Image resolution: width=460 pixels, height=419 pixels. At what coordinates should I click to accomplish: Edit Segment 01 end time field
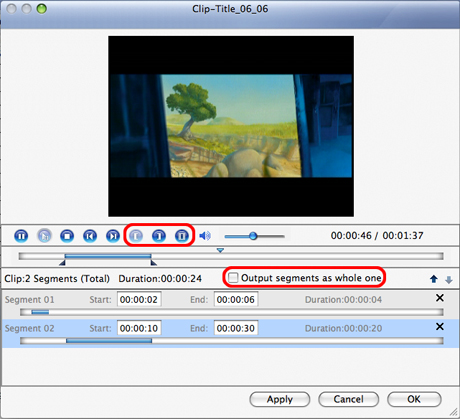click(236, 299)
